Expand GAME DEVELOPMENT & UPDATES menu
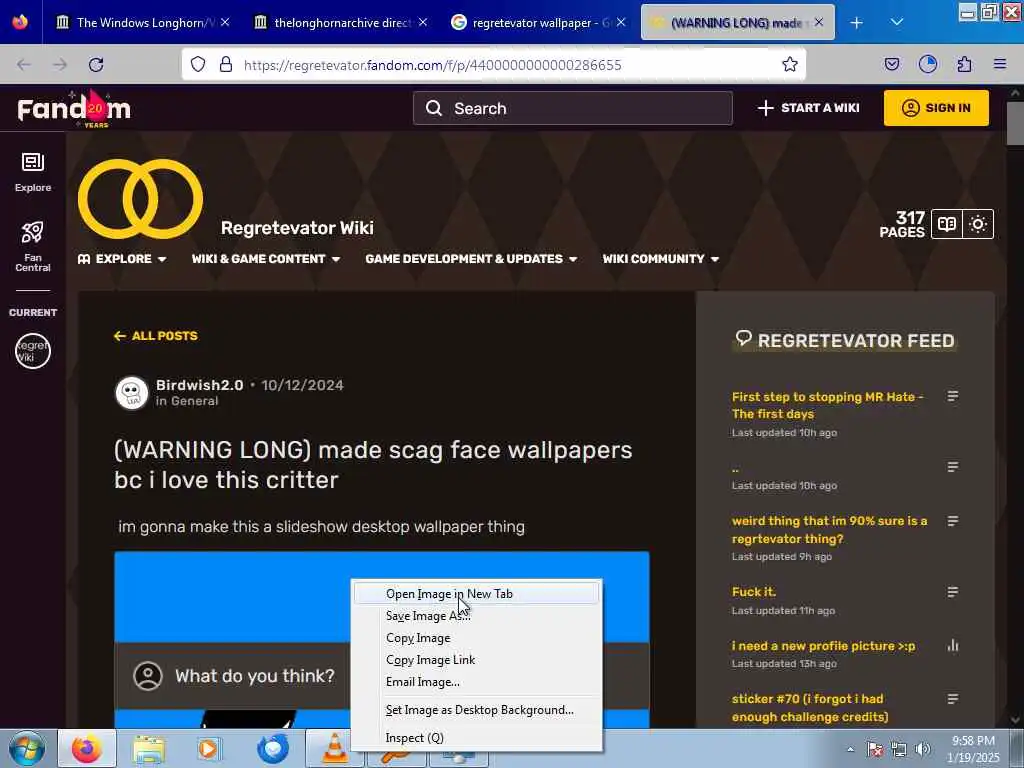The height and width of the screenshot is (768, 1024). [471, 259]
